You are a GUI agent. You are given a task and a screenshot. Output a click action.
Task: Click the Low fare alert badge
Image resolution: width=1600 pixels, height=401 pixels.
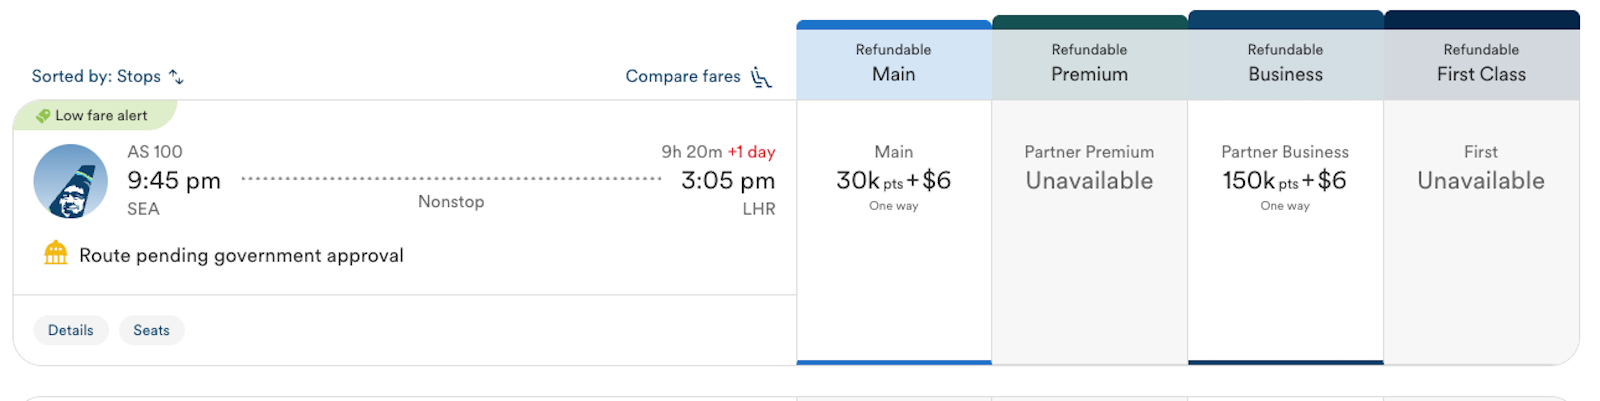(101, 116)
